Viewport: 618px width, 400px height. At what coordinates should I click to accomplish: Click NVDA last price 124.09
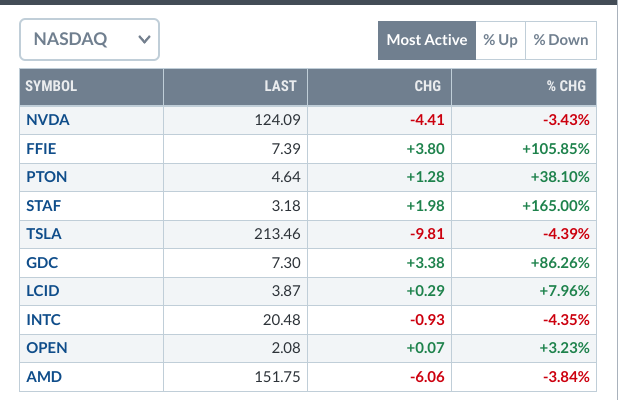277,120
